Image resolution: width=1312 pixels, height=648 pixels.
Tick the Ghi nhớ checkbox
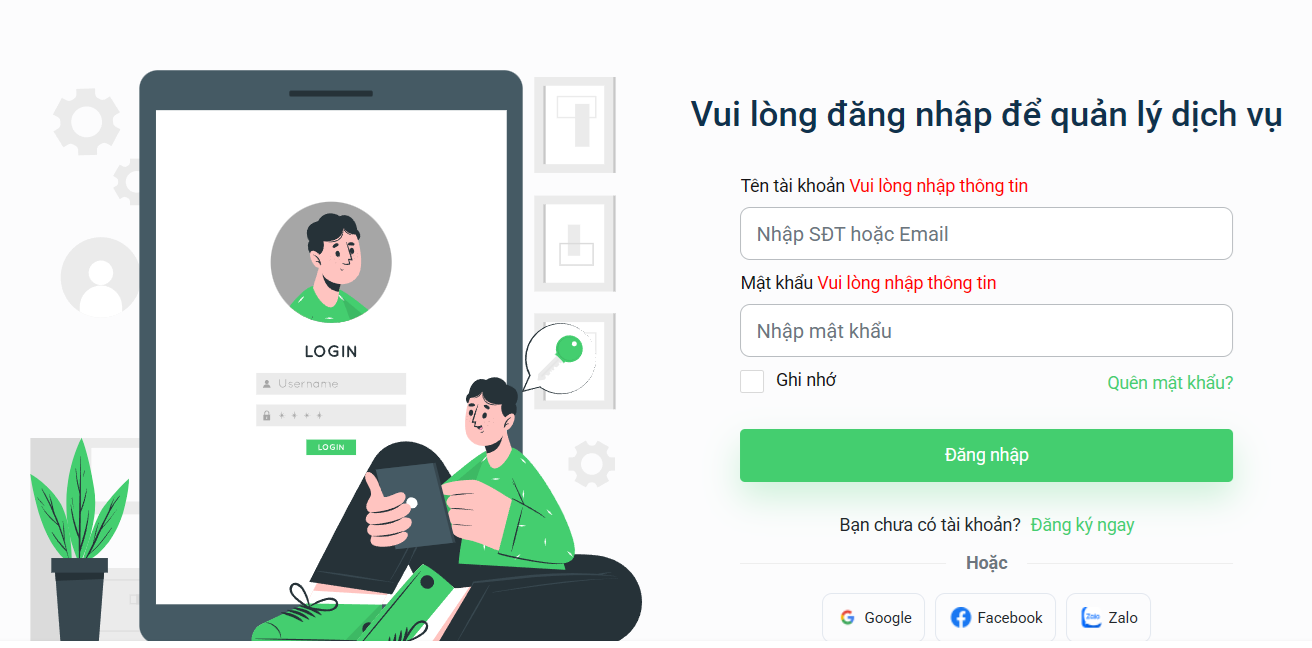click(752, 381)
